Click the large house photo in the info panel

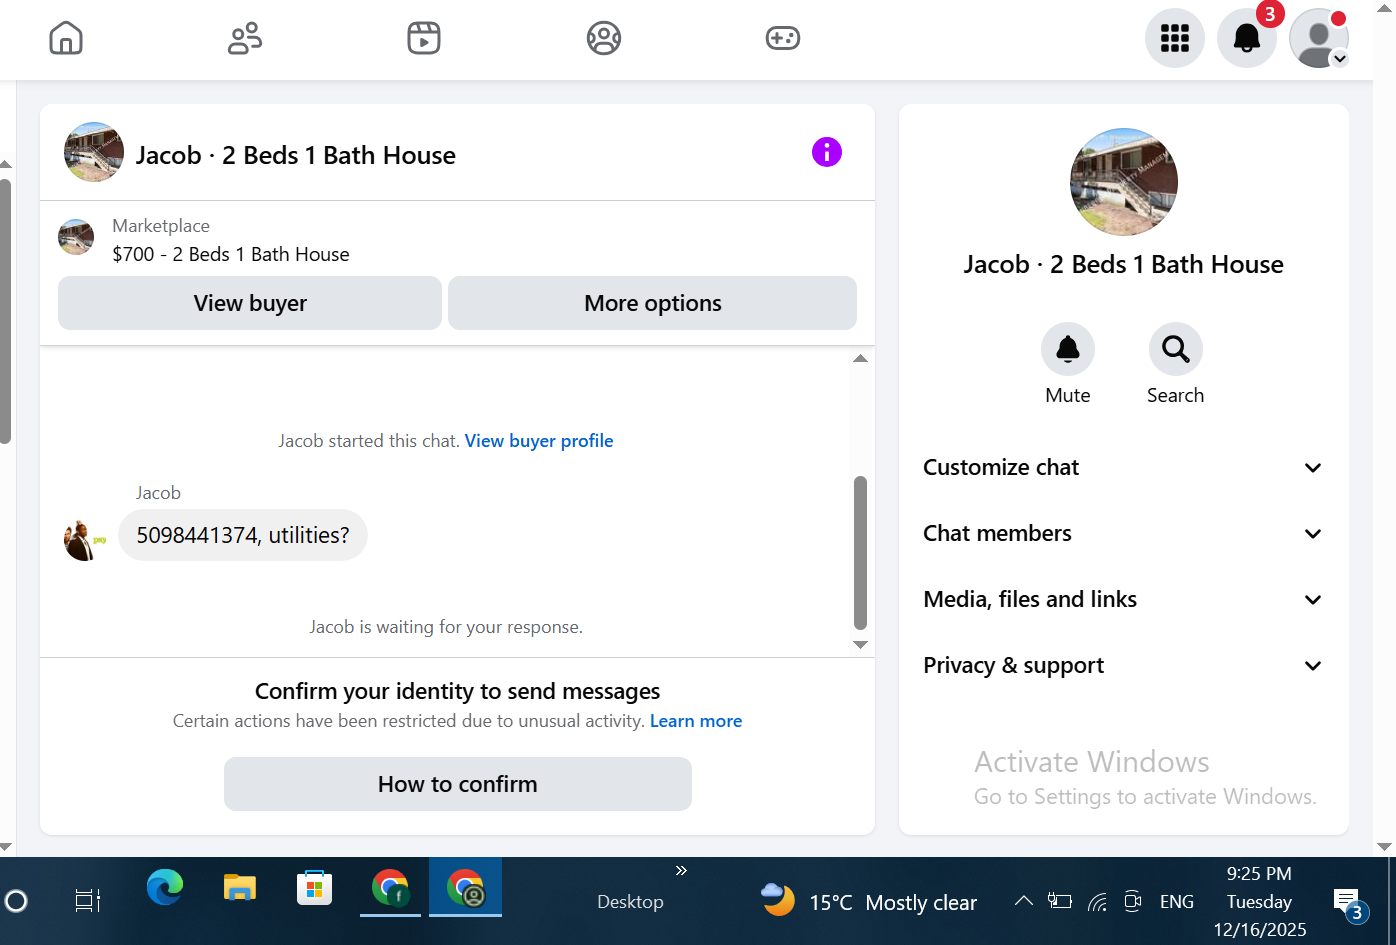1124,182
